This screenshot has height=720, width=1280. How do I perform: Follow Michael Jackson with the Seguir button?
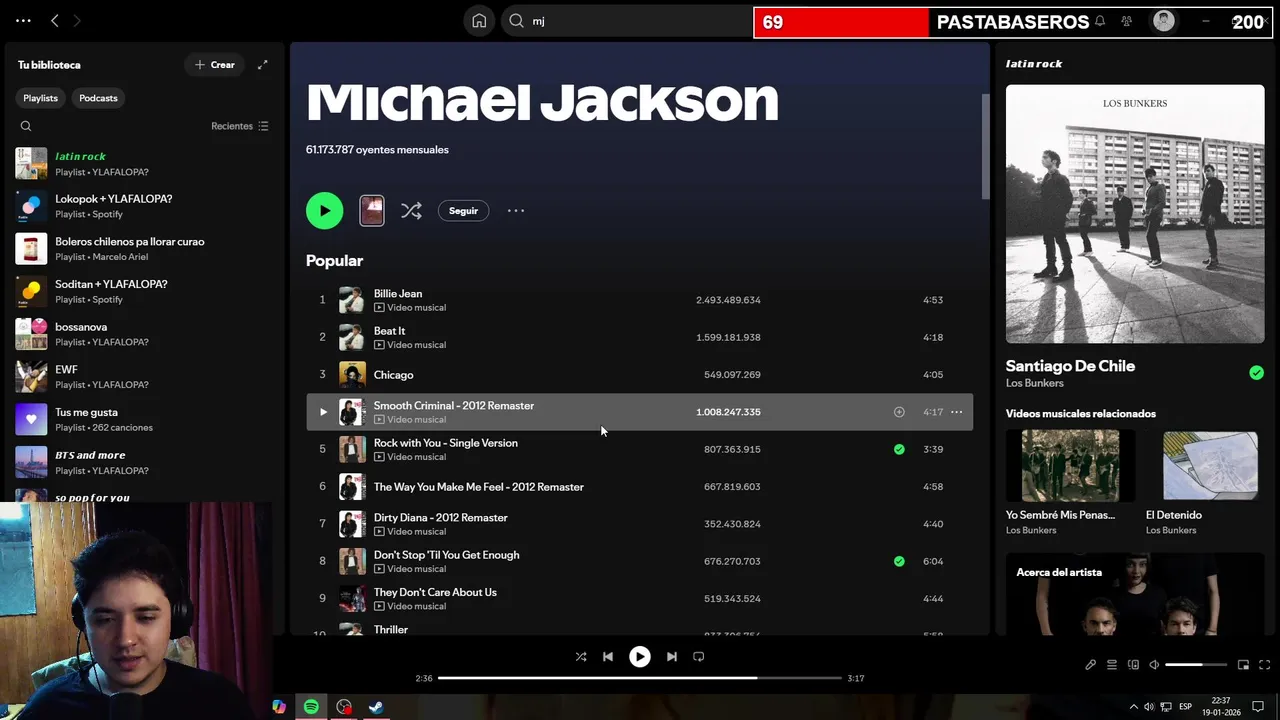pyautogui.click(x=463, y=211)
